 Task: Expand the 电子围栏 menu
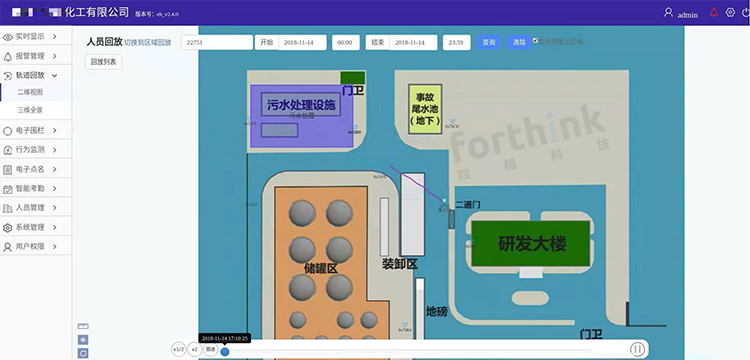pyautogui.click(x=36, y=131)
